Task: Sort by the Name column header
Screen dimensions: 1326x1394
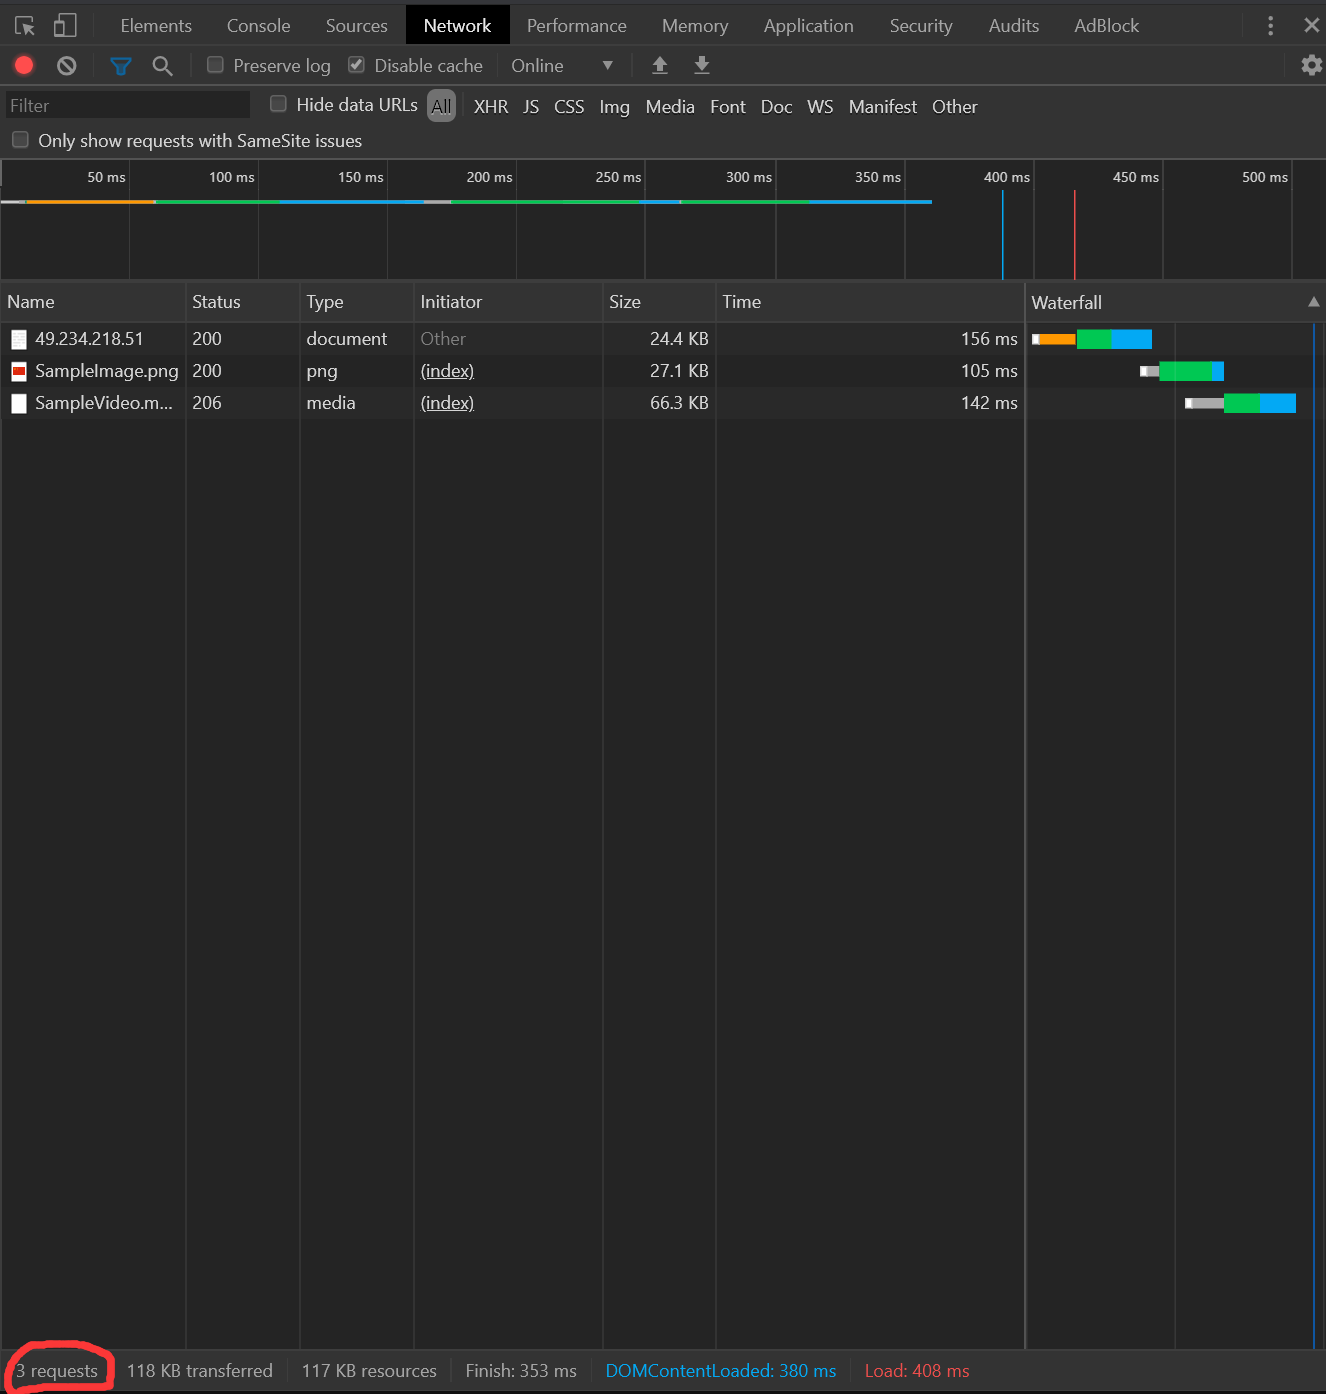Action: tap(93, 302)
